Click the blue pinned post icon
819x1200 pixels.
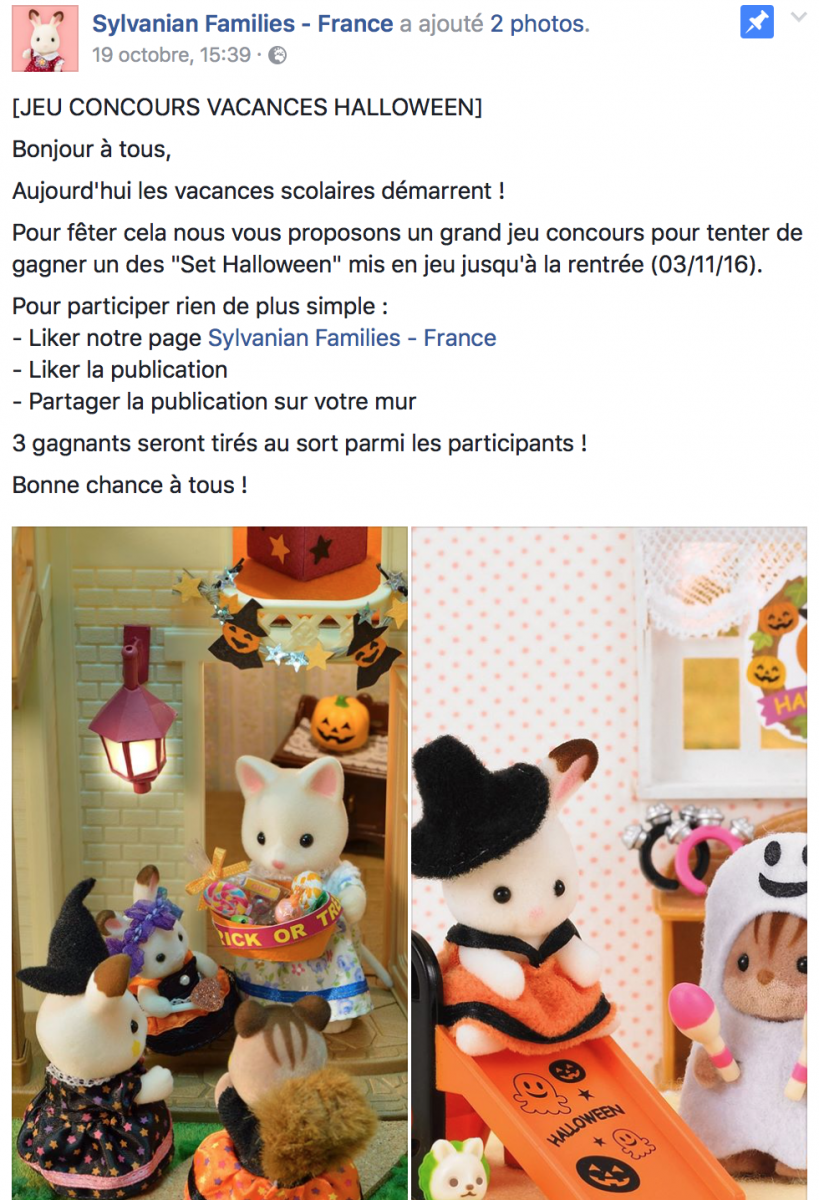point(757,22)
